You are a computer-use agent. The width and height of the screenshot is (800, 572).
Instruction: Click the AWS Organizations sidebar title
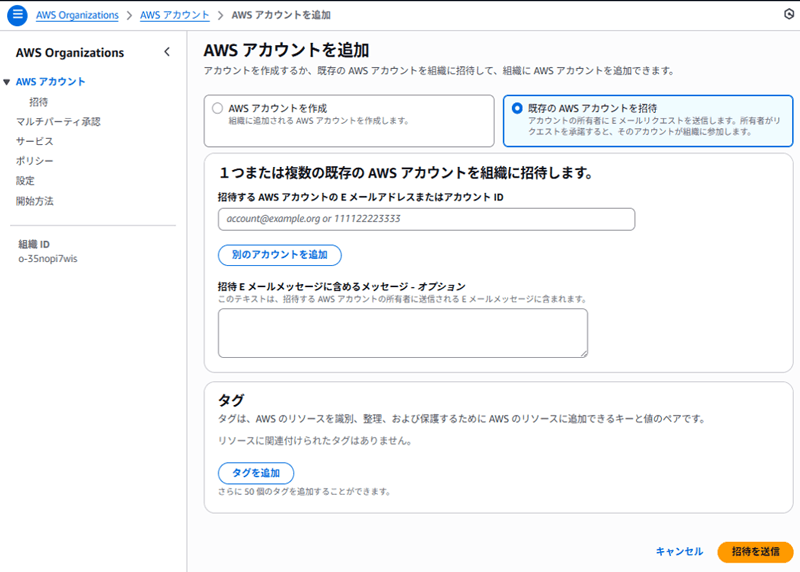click(x=70, y=53)
